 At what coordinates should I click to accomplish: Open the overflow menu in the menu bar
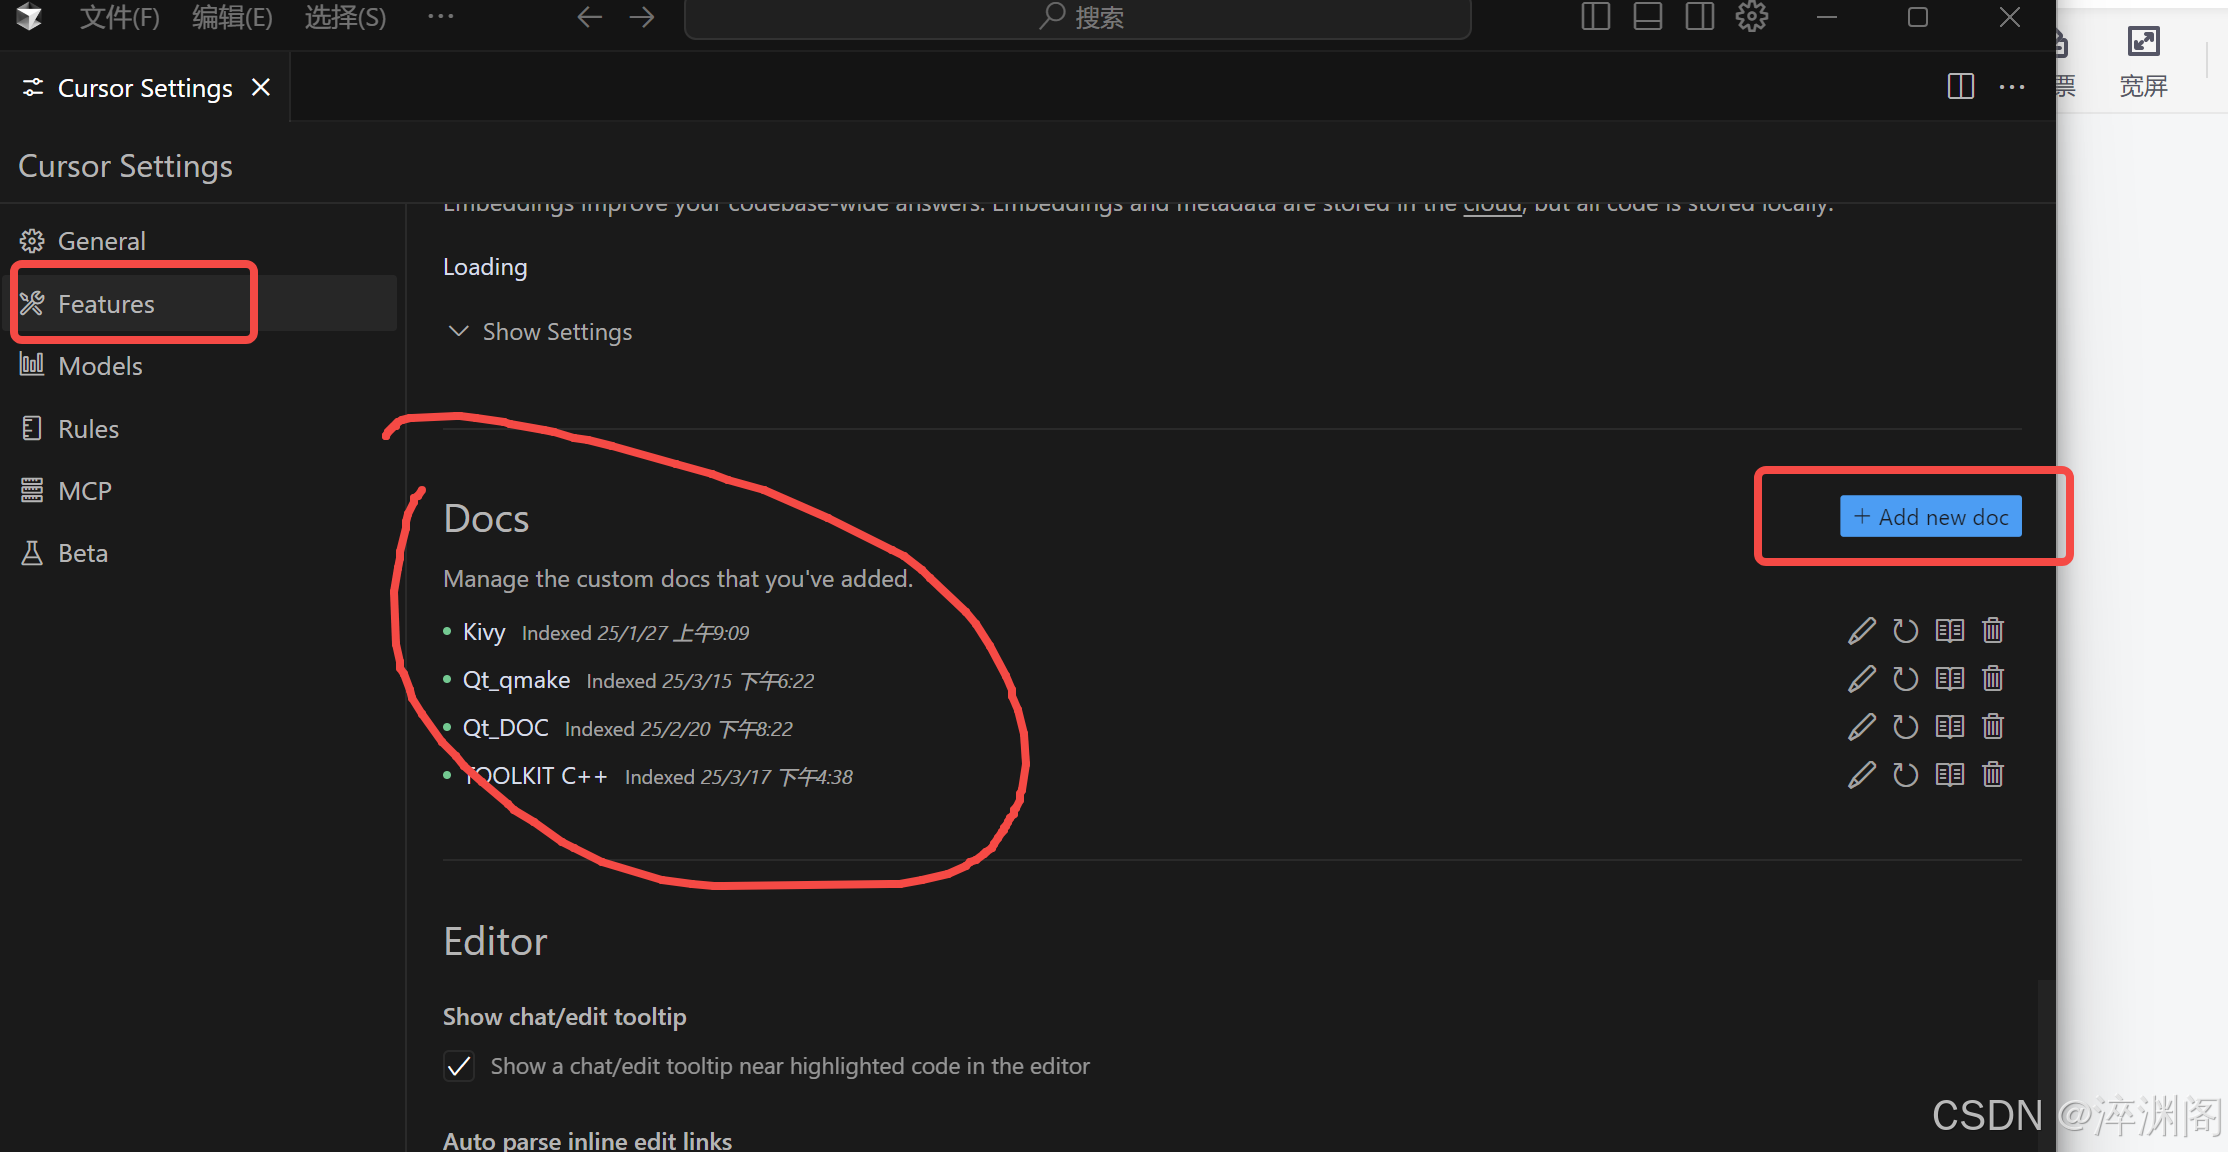tap(440, 17)
